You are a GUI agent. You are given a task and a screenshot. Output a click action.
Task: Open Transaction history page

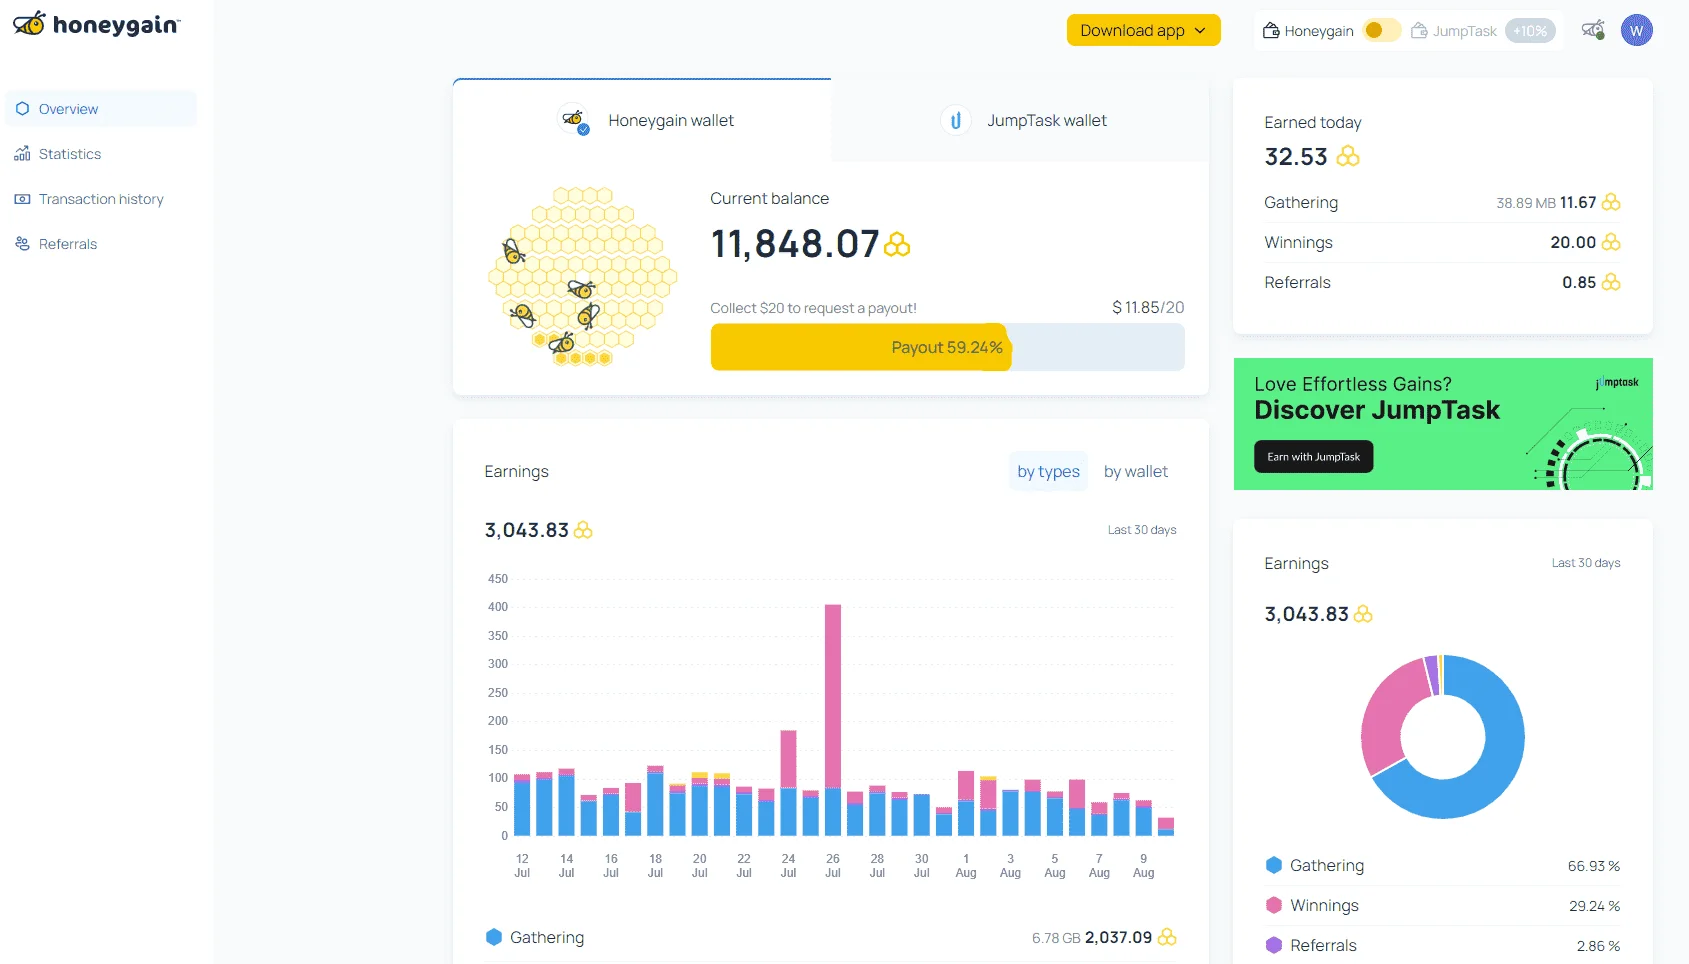101,199
